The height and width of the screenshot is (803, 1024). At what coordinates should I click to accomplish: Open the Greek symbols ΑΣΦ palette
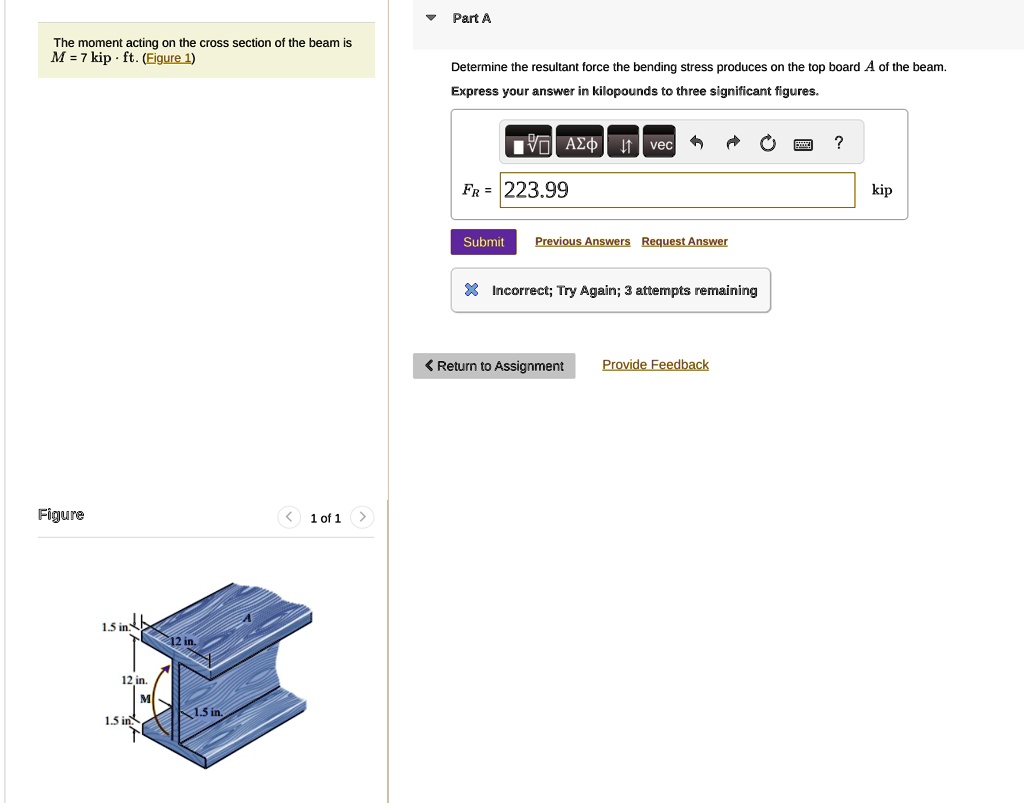coord(579,142)
